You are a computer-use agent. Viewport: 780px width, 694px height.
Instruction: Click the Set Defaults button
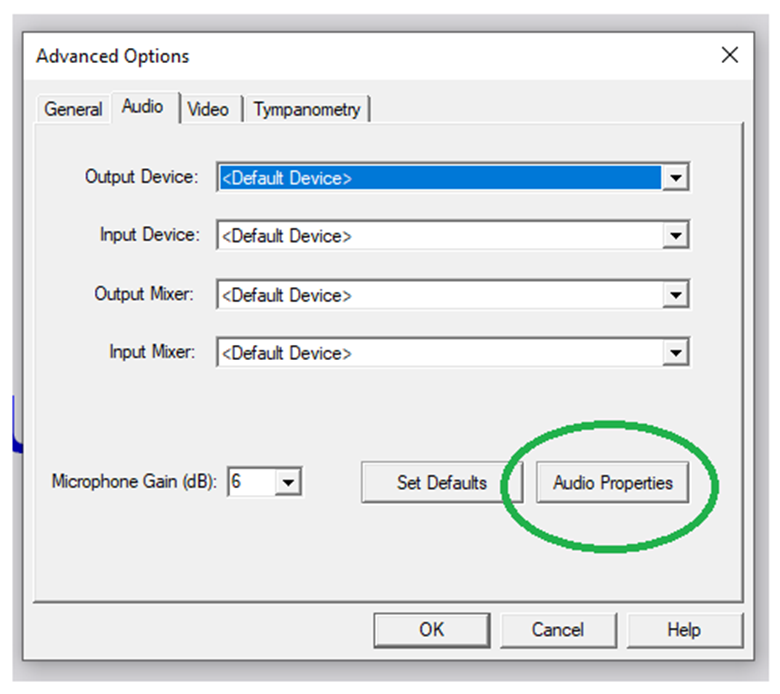(x=441, y=483)
